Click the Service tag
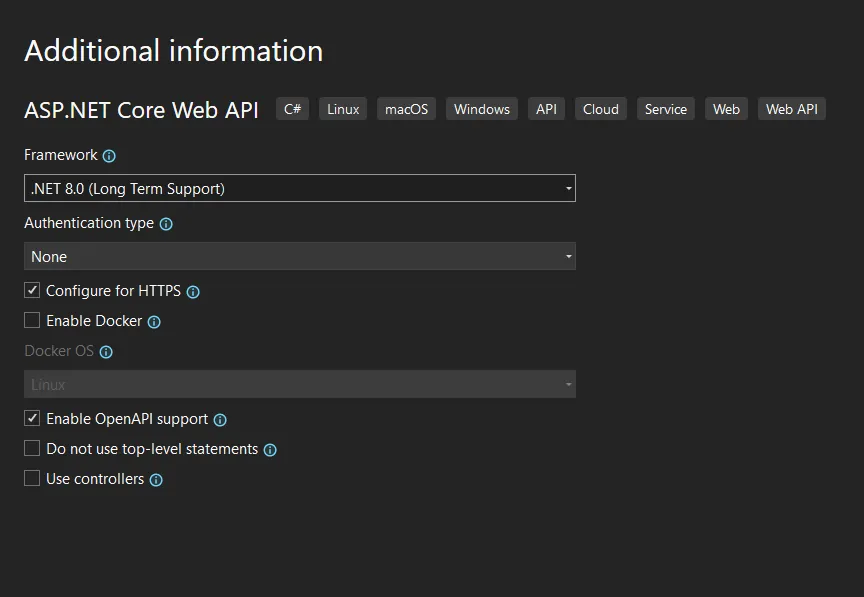The width and height of the screenshot is (864, 597). click(665, 108)
